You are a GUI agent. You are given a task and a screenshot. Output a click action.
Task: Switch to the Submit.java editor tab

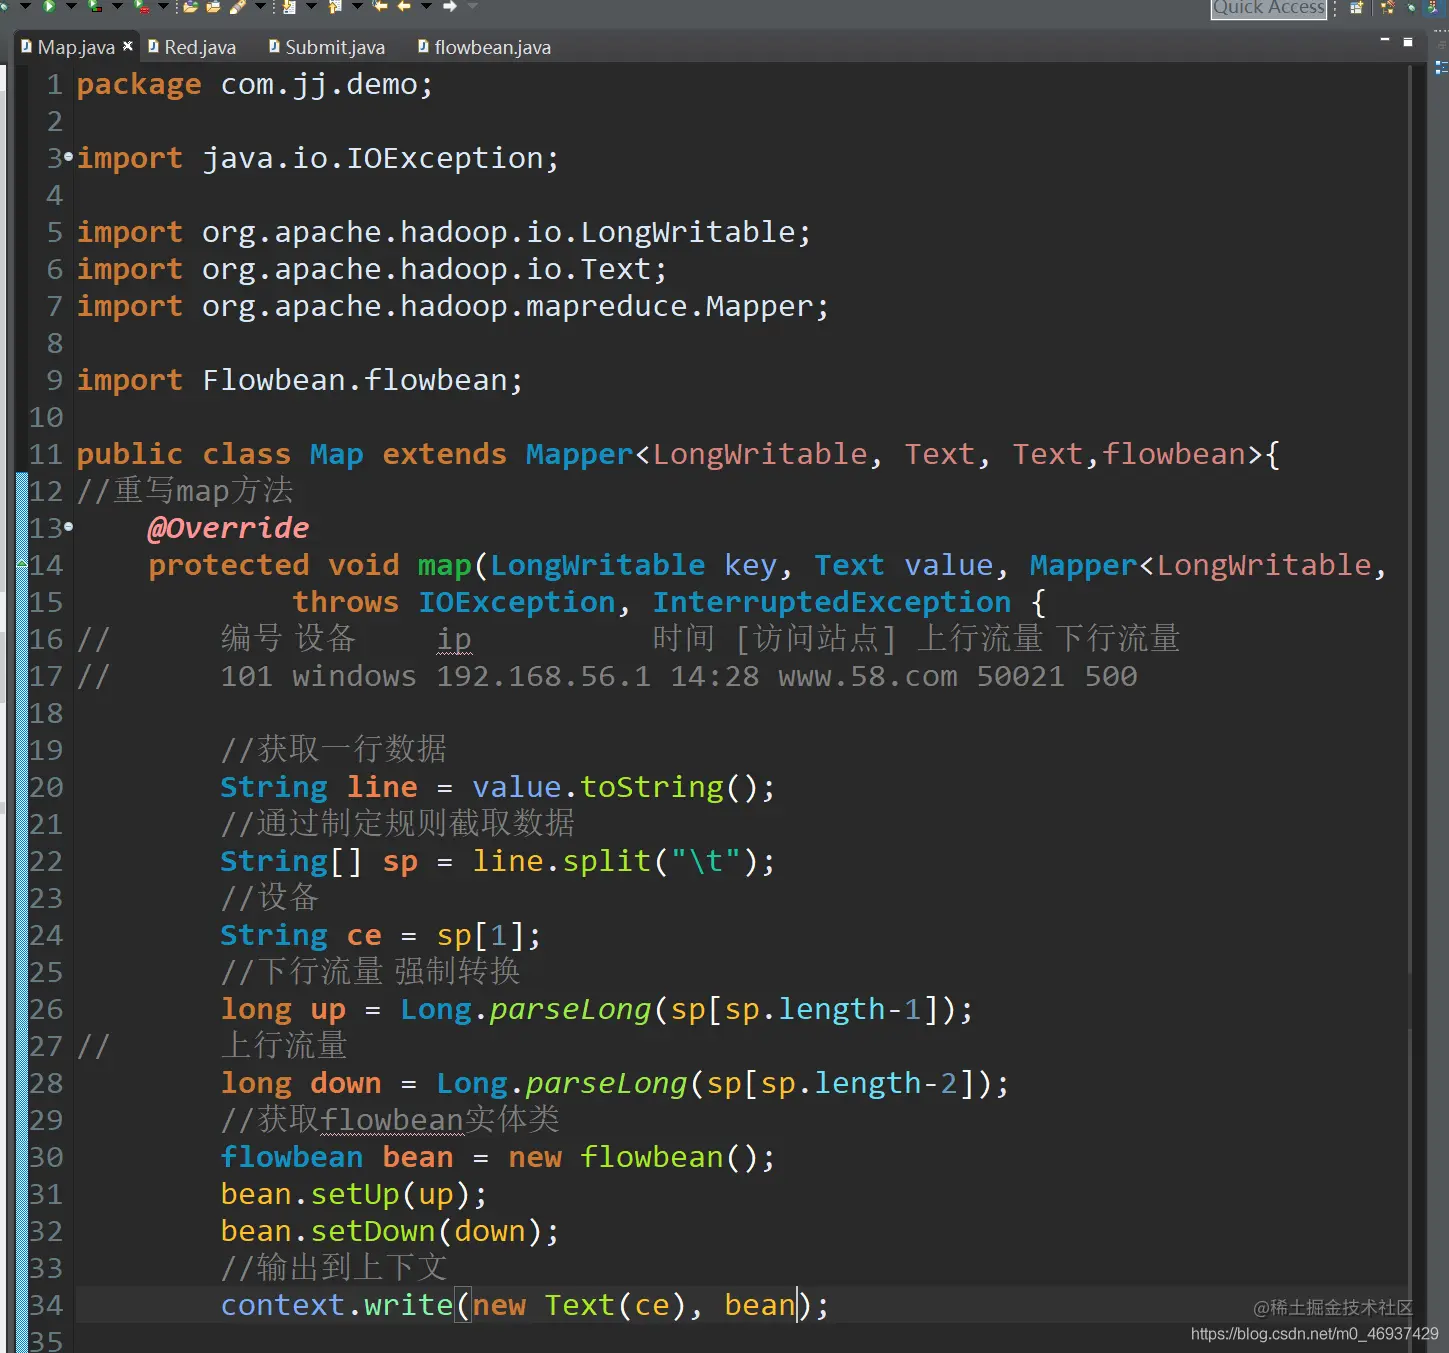coord(326,47)
